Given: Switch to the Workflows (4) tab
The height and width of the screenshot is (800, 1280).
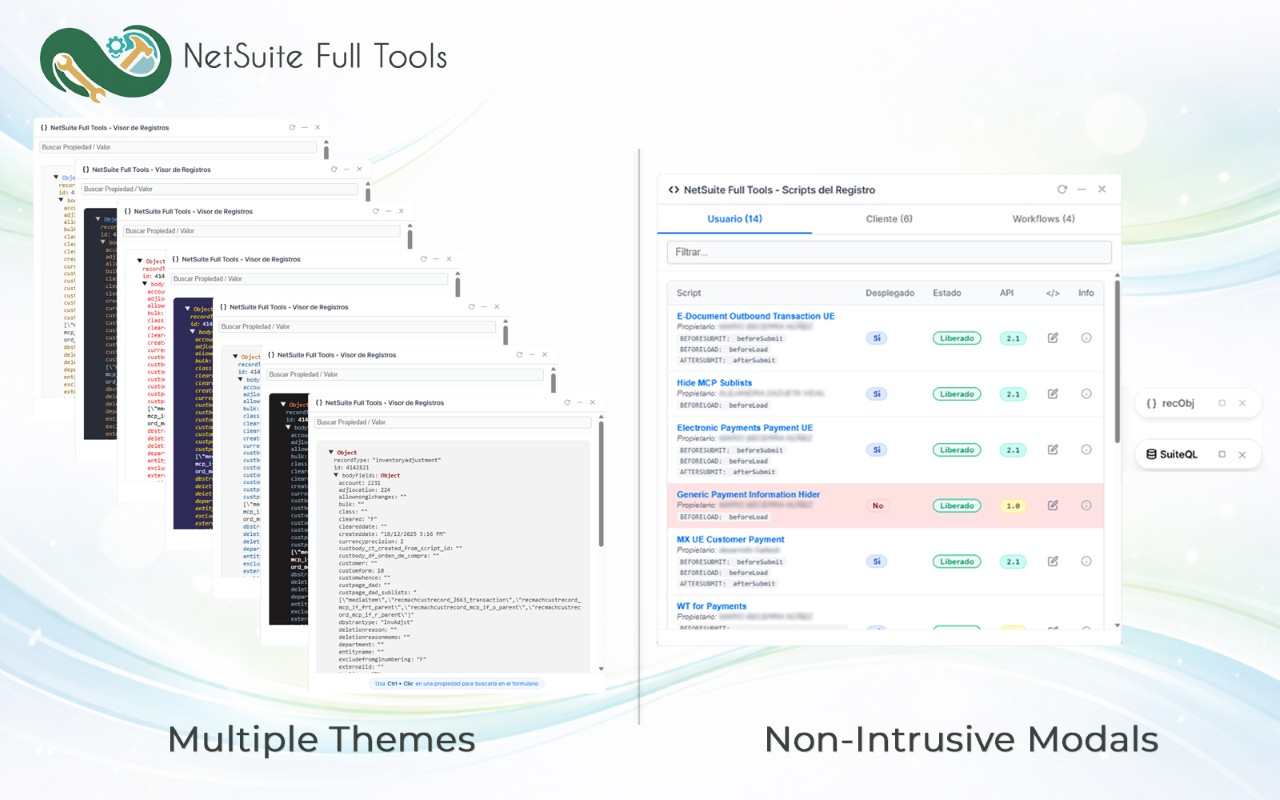Looking at the screenshot, I should (x=1043, y=218).
